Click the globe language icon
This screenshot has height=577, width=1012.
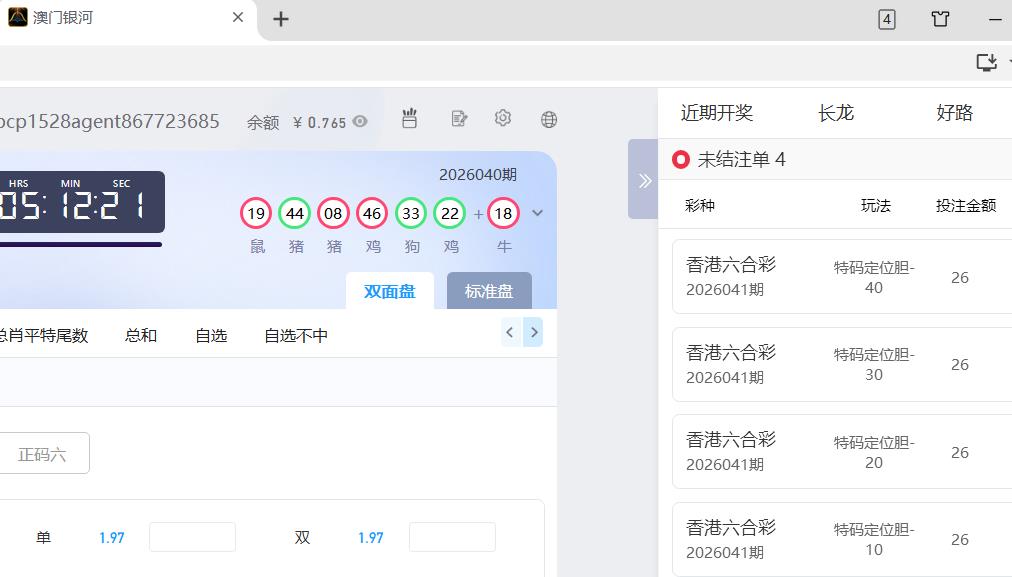(x=548, y=120)
